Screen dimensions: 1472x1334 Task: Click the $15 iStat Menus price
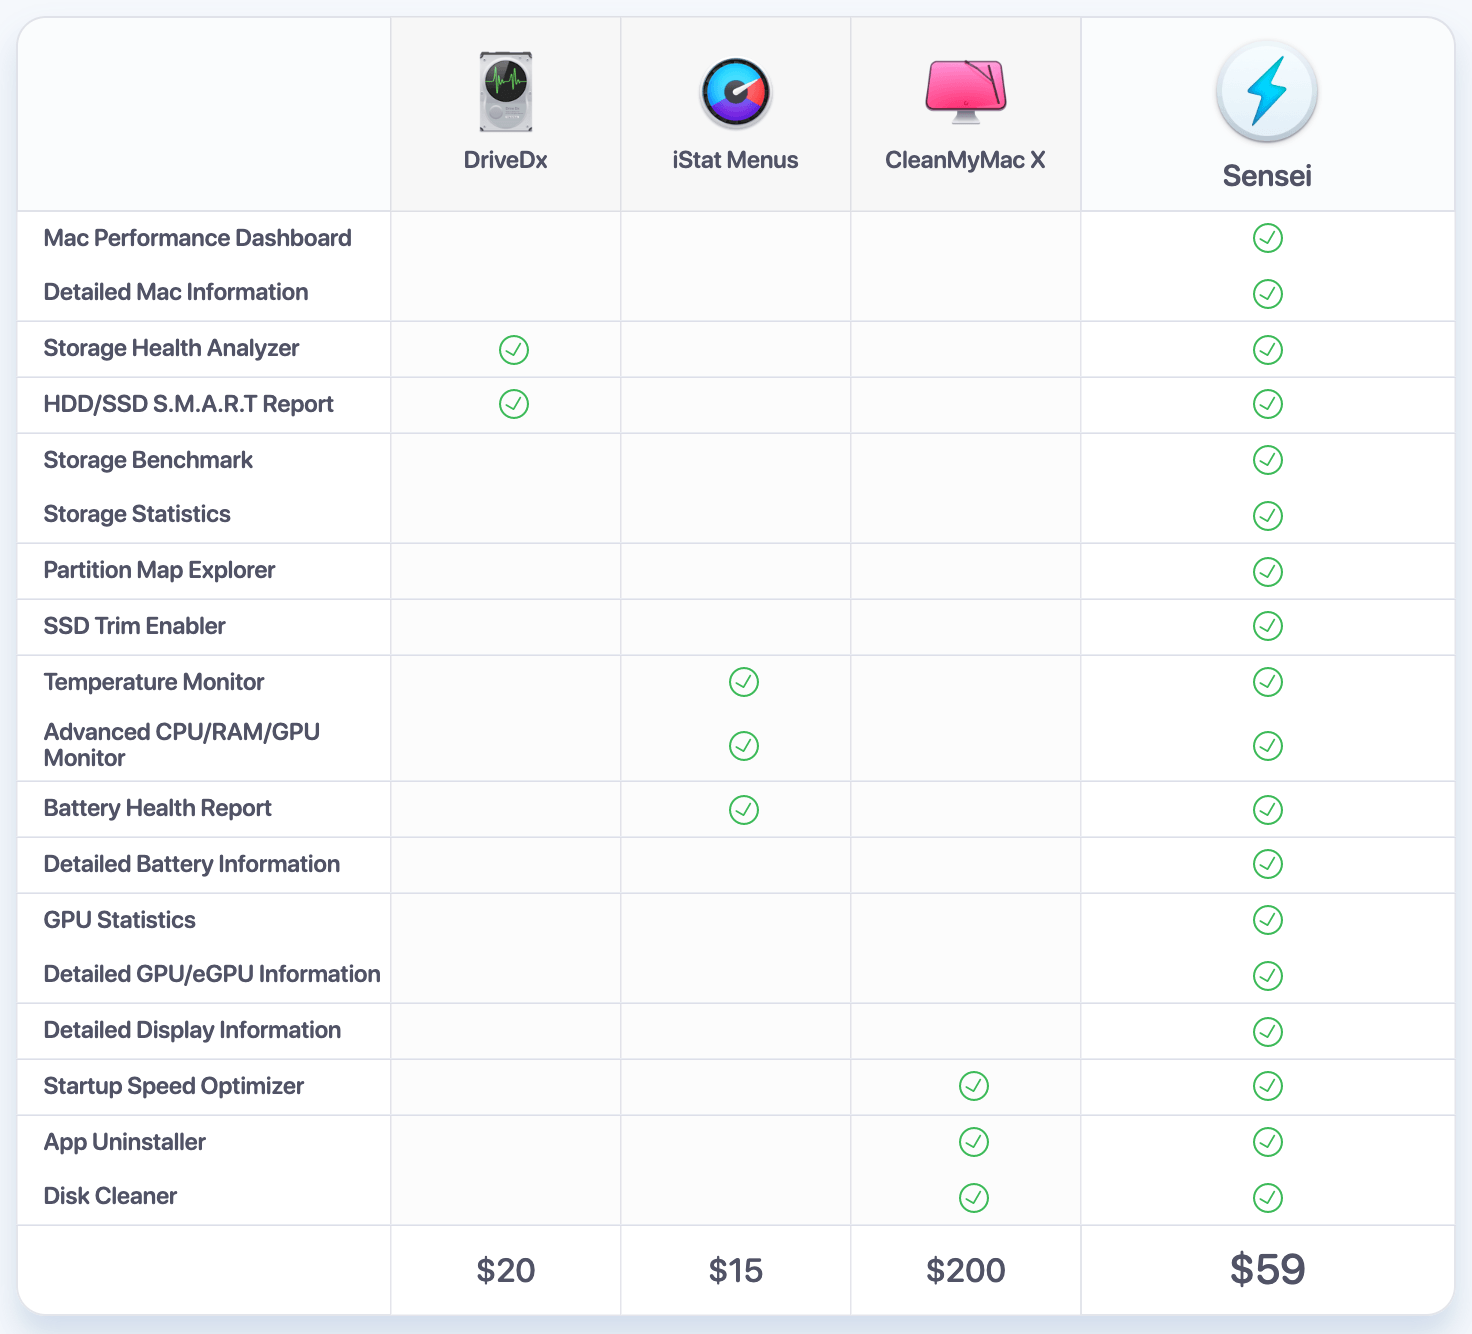point(736,1270)
